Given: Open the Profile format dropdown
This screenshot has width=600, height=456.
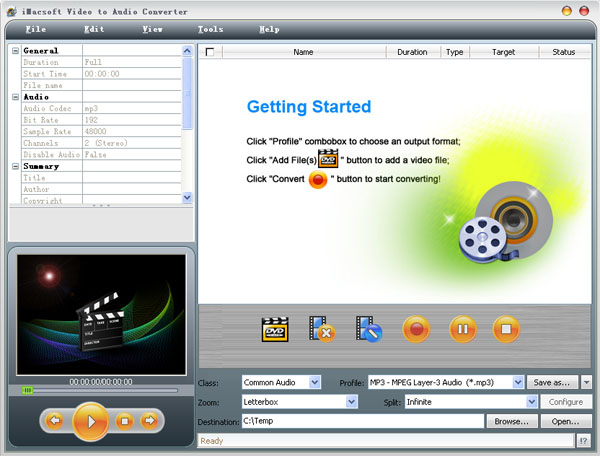Looking at the screenshot, I should pyautogui.click(x=517, y=382).
